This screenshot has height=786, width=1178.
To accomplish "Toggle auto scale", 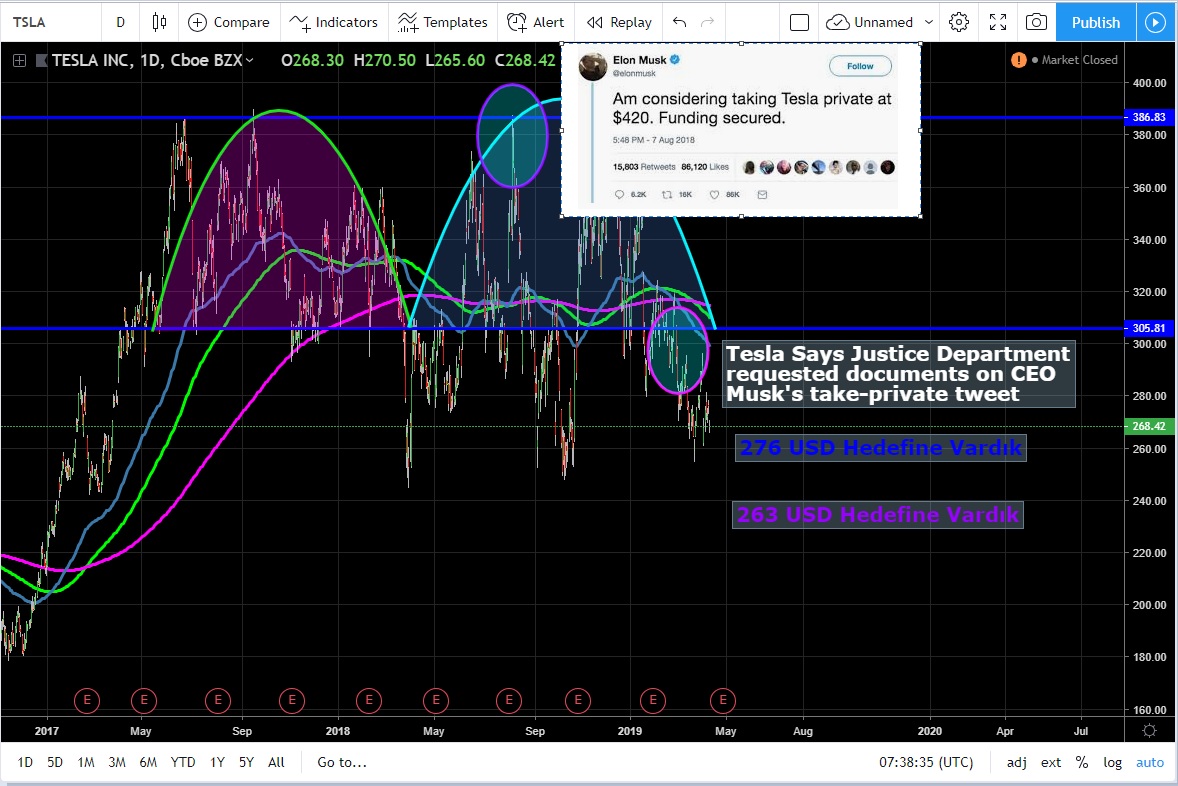I will coord(1149,762).
